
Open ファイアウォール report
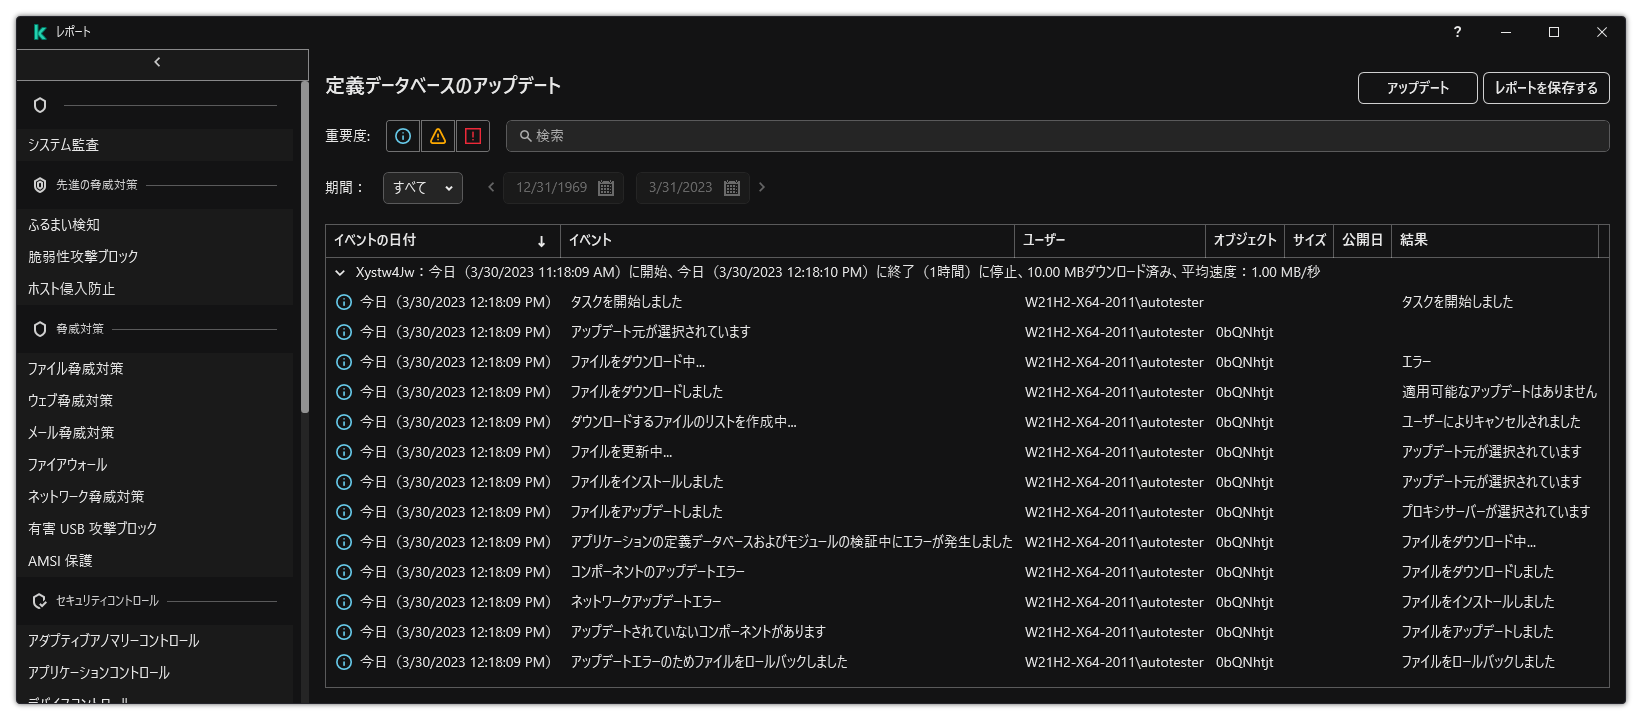click(x=155, y=465)
